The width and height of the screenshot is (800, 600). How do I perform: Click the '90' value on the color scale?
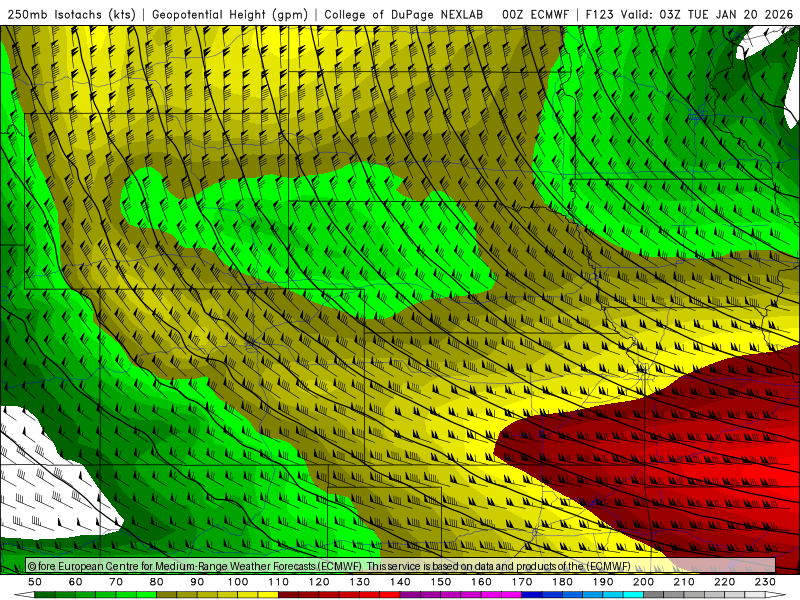coord(197,582)
